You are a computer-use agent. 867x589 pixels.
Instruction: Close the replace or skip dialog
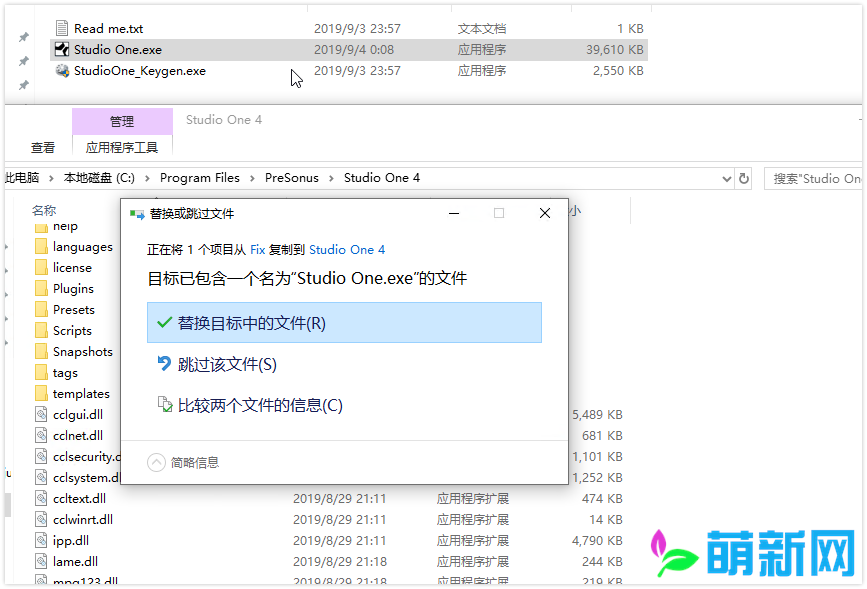545,213
